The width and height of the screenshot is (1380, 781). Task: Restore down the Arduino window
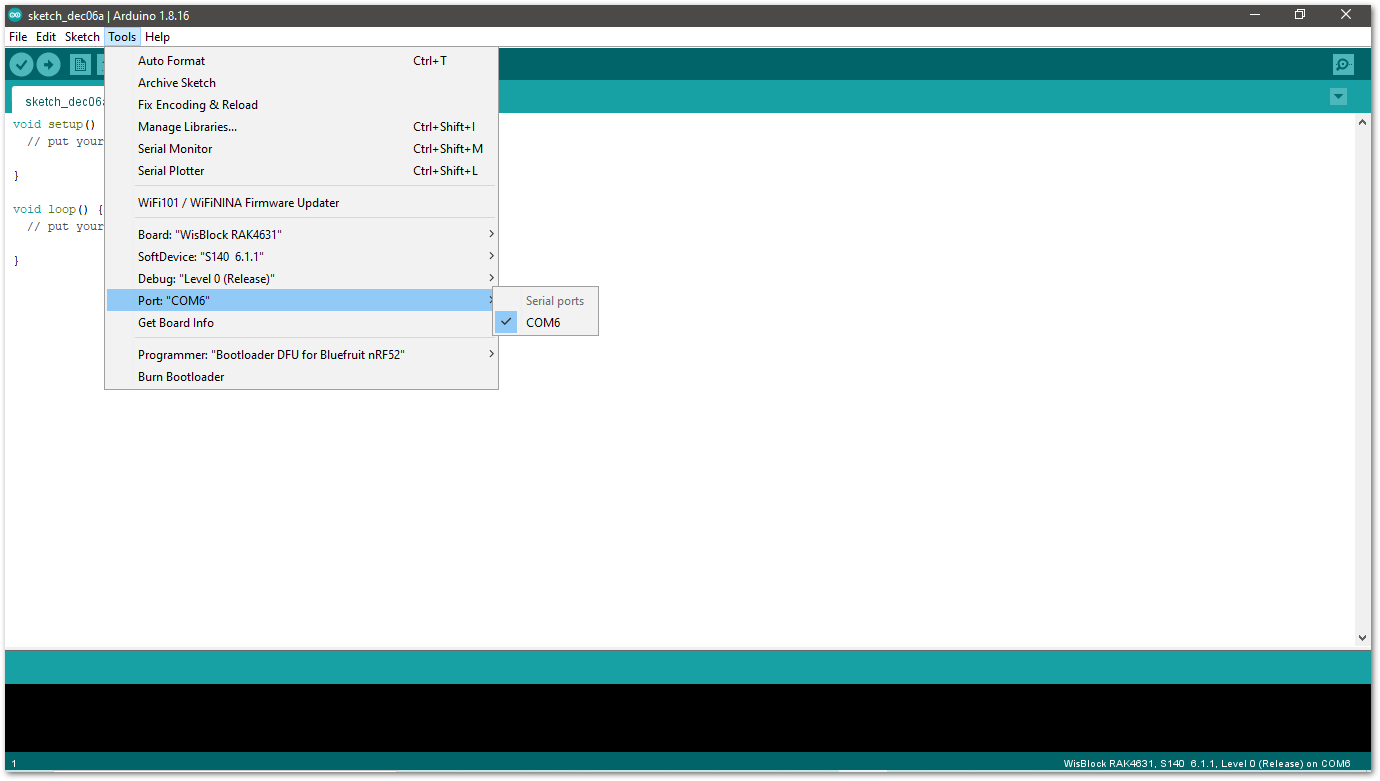[1300, 15]
